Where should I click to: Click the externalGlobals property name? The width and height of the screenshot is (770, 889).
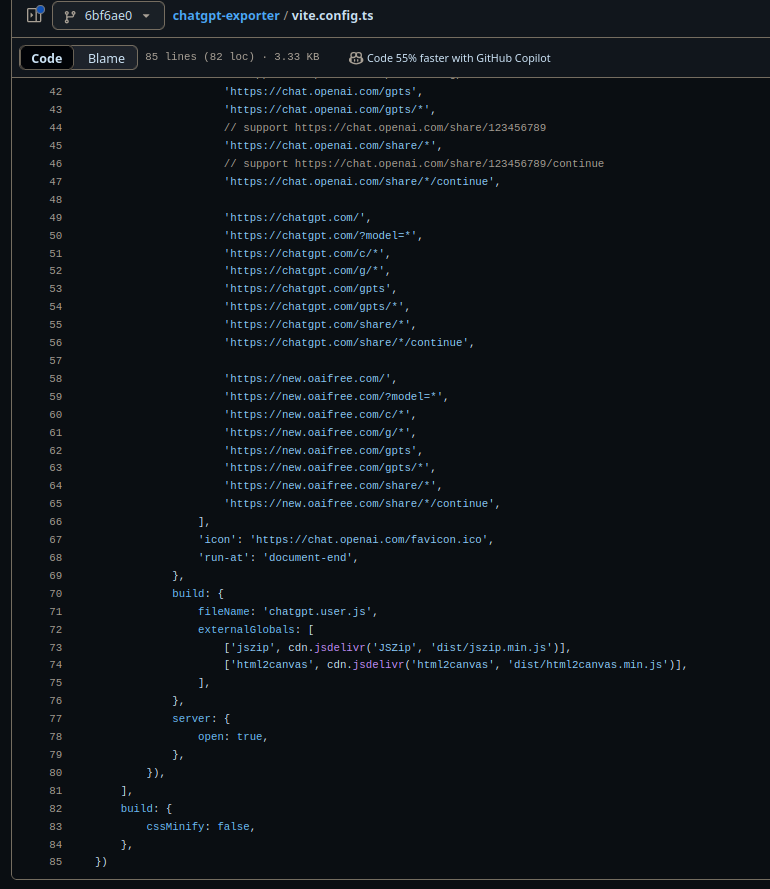click(246, 629)
